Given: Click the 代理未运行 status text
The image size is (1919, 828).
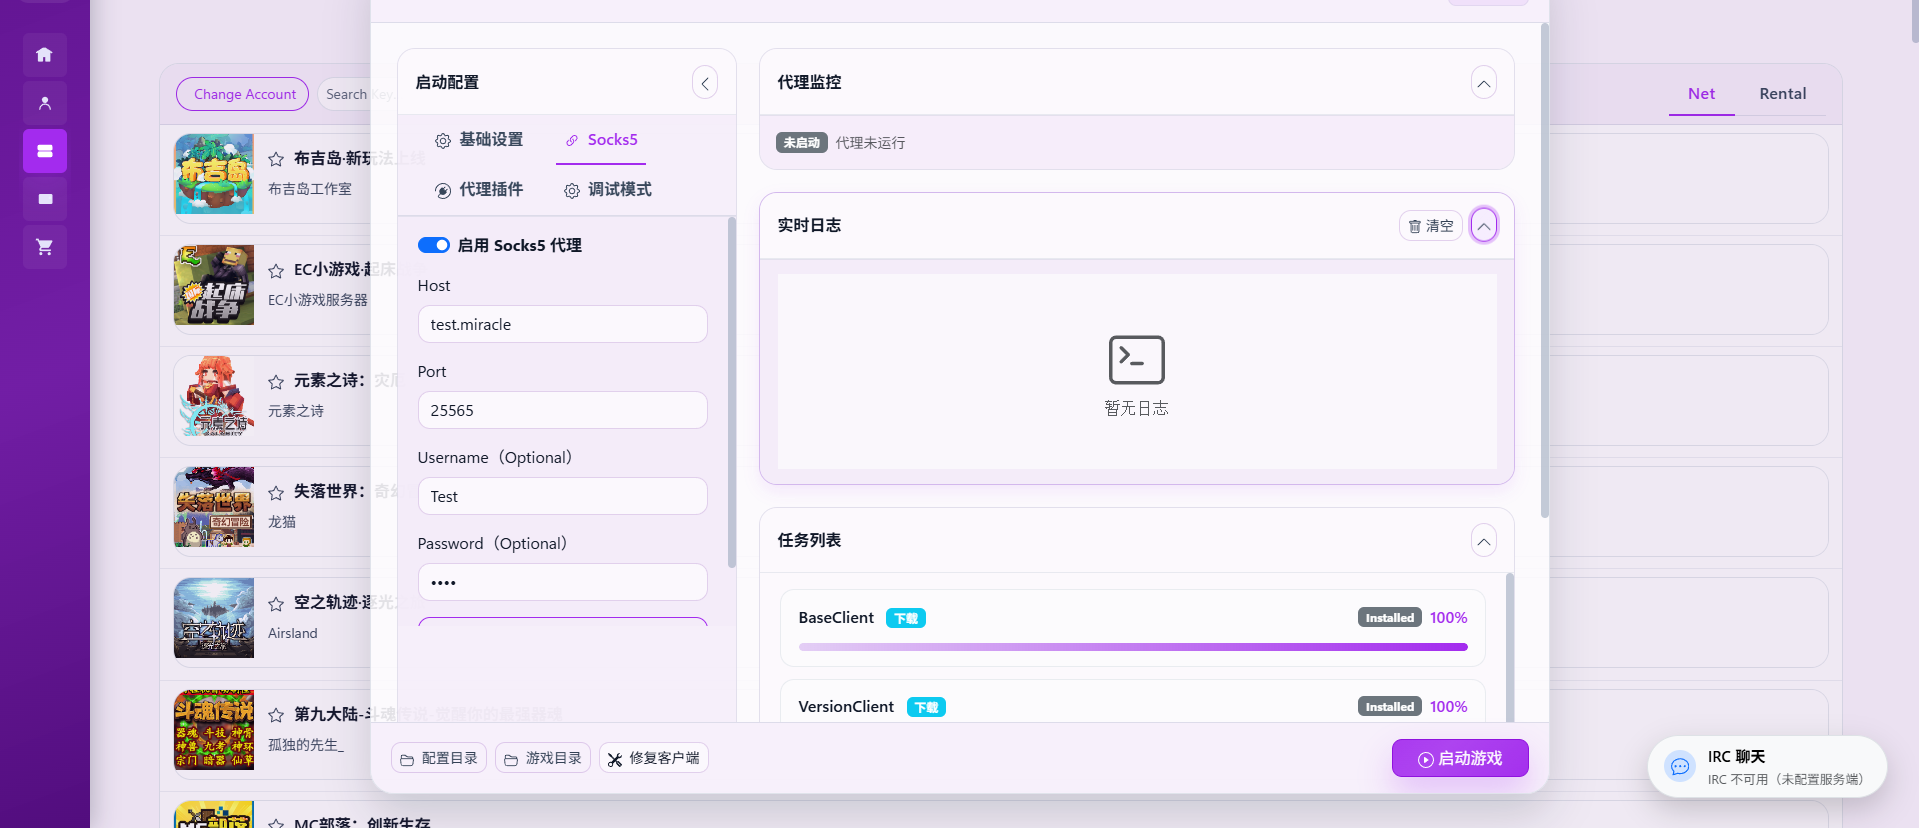Looking at the screenshot, I should click(x=870, y=143).
